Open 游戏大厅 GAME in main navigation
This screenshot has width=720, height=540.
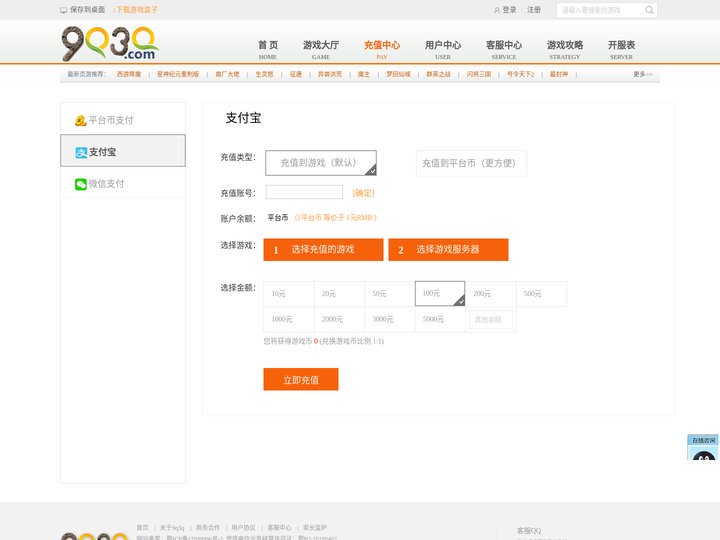point(321,50)
